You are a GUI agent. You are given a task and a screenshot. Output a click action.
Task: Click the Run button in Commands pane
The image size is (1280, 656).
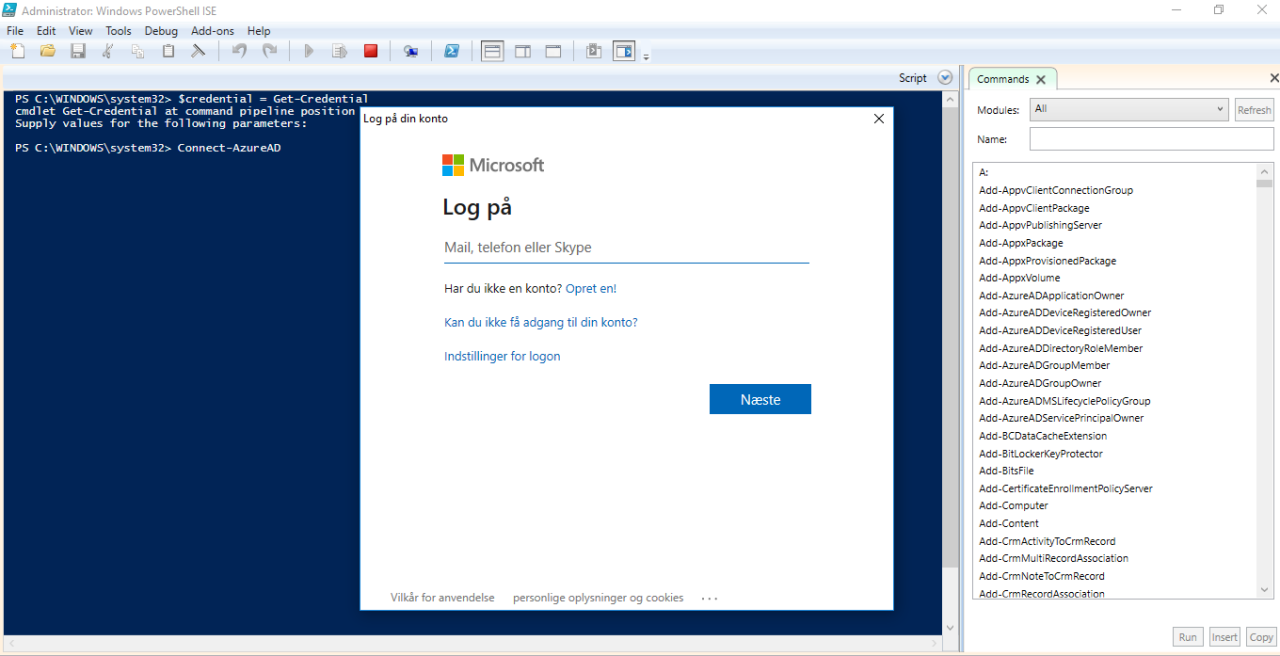(1187, 637)
